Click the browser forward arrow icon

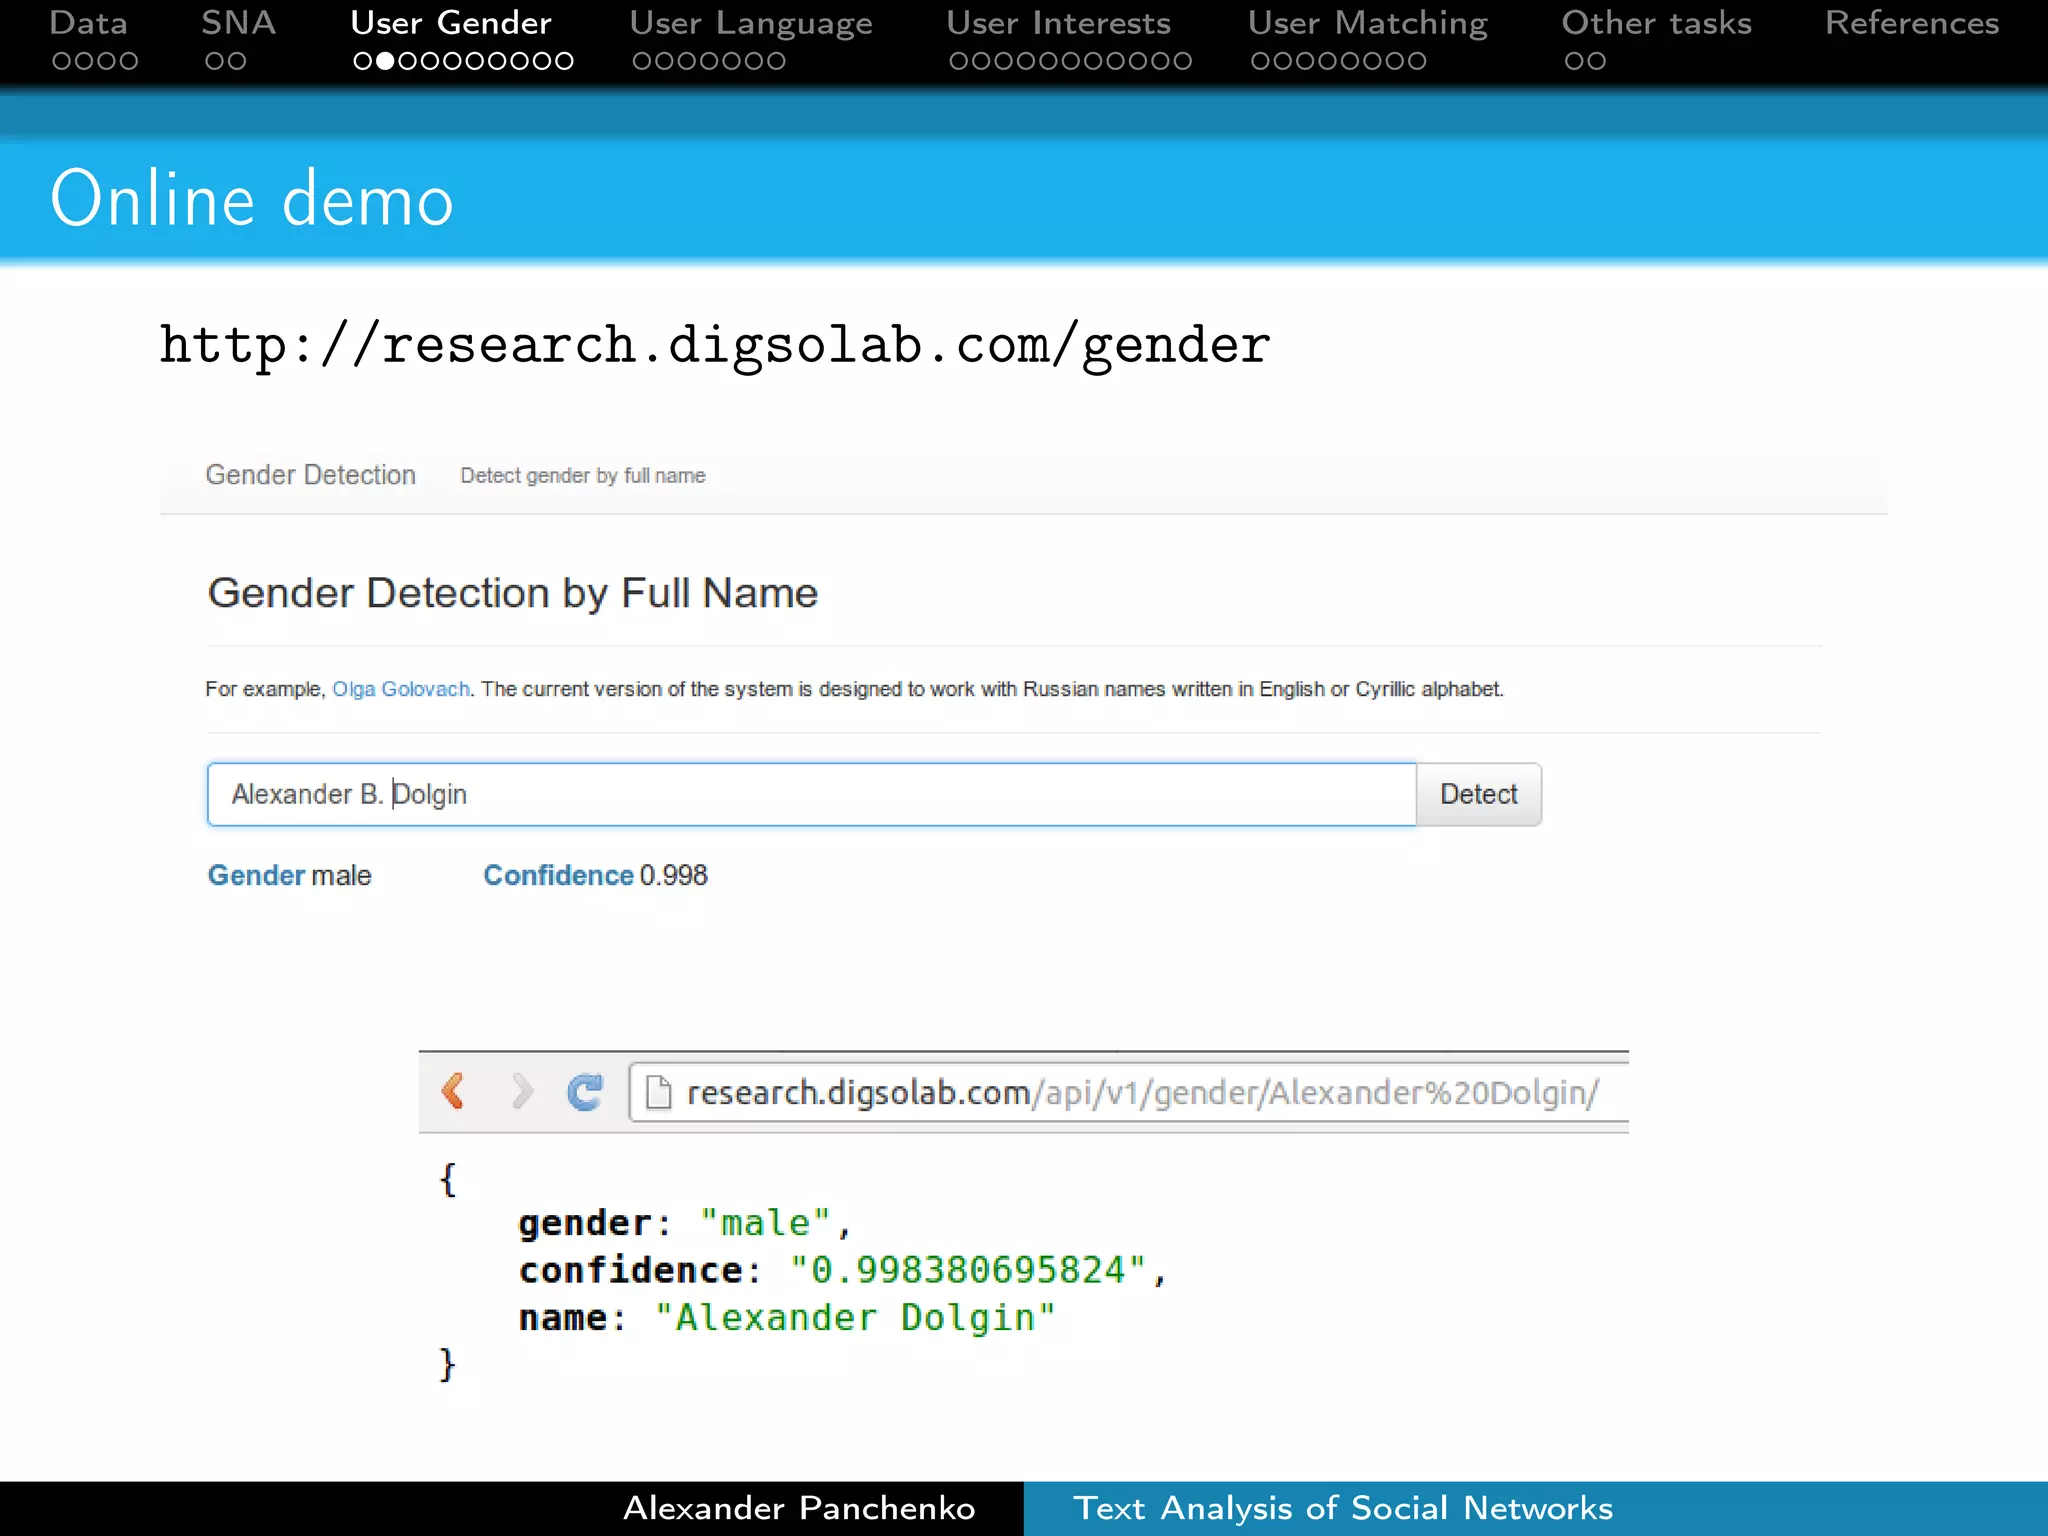521,1091
